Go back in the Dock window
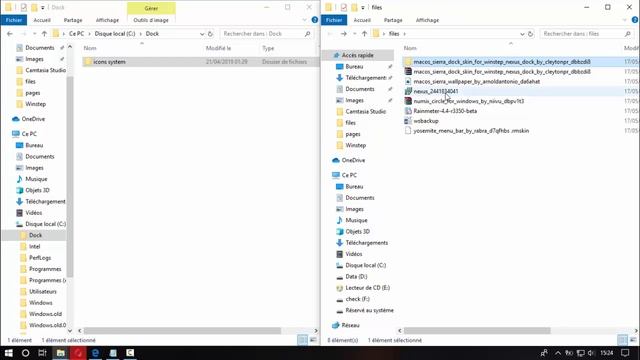This screenshot has height=360, width=640. pyautogui.click(x=10, y=34)
